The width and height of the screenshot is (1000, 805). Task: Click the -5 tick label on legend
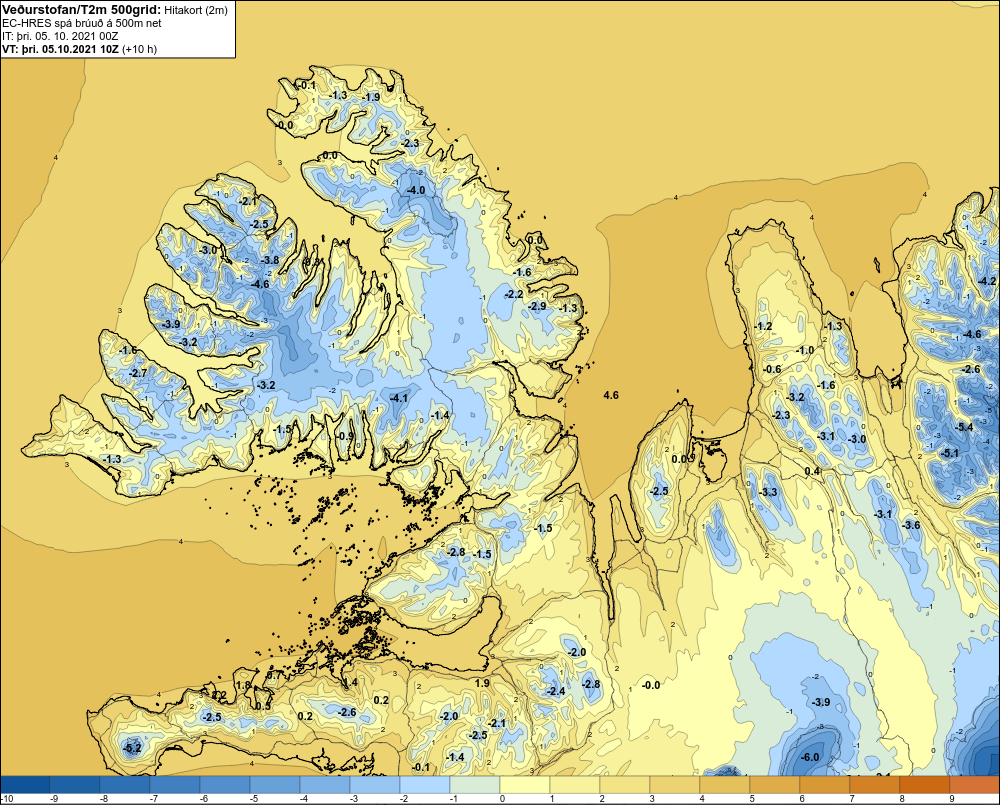pyautogui.click(x=253, y=799)
